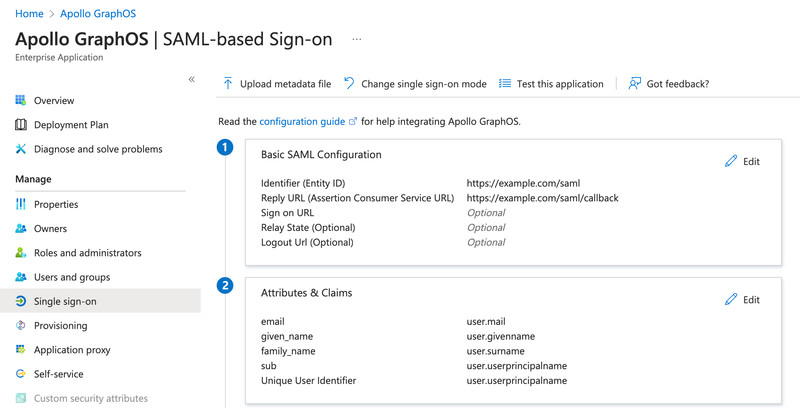
Task: Open the configuration guide link
Action: click(x=302, y=121)
